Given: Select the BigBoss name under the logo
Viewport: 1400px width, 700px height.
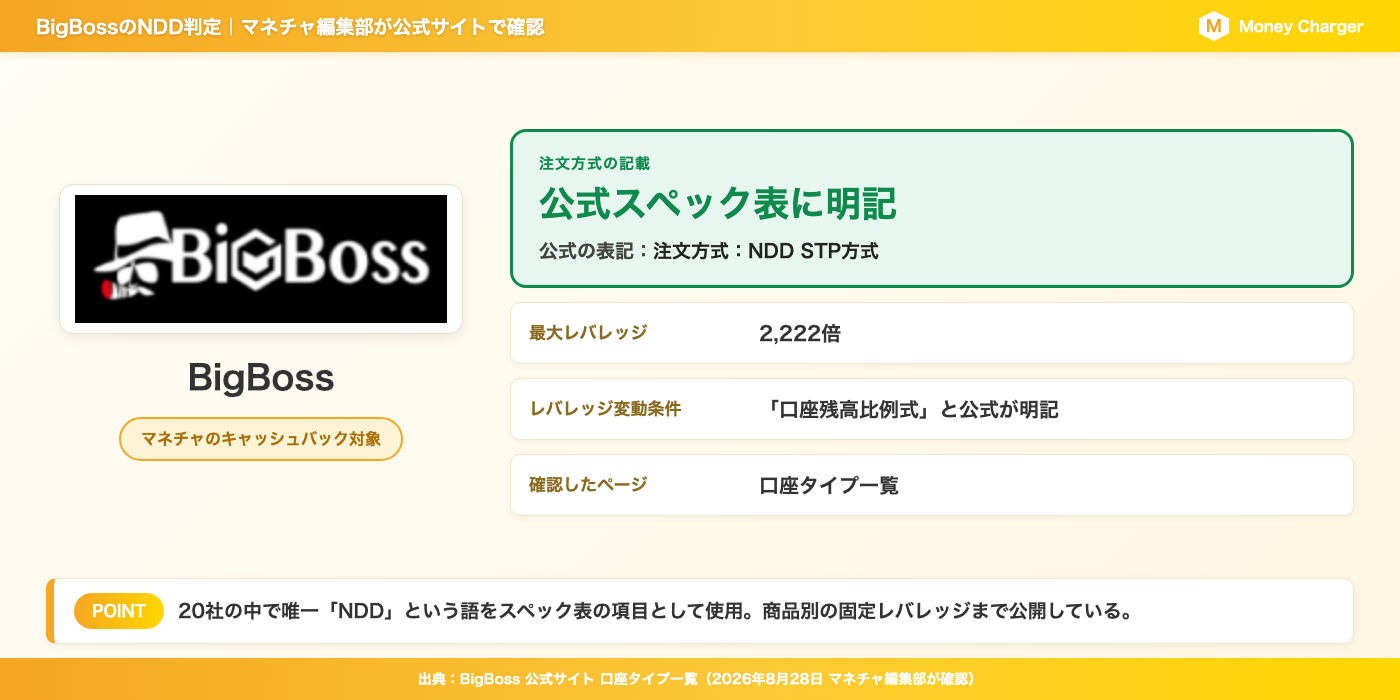Looking at the screenshot, I should point(261,378).
